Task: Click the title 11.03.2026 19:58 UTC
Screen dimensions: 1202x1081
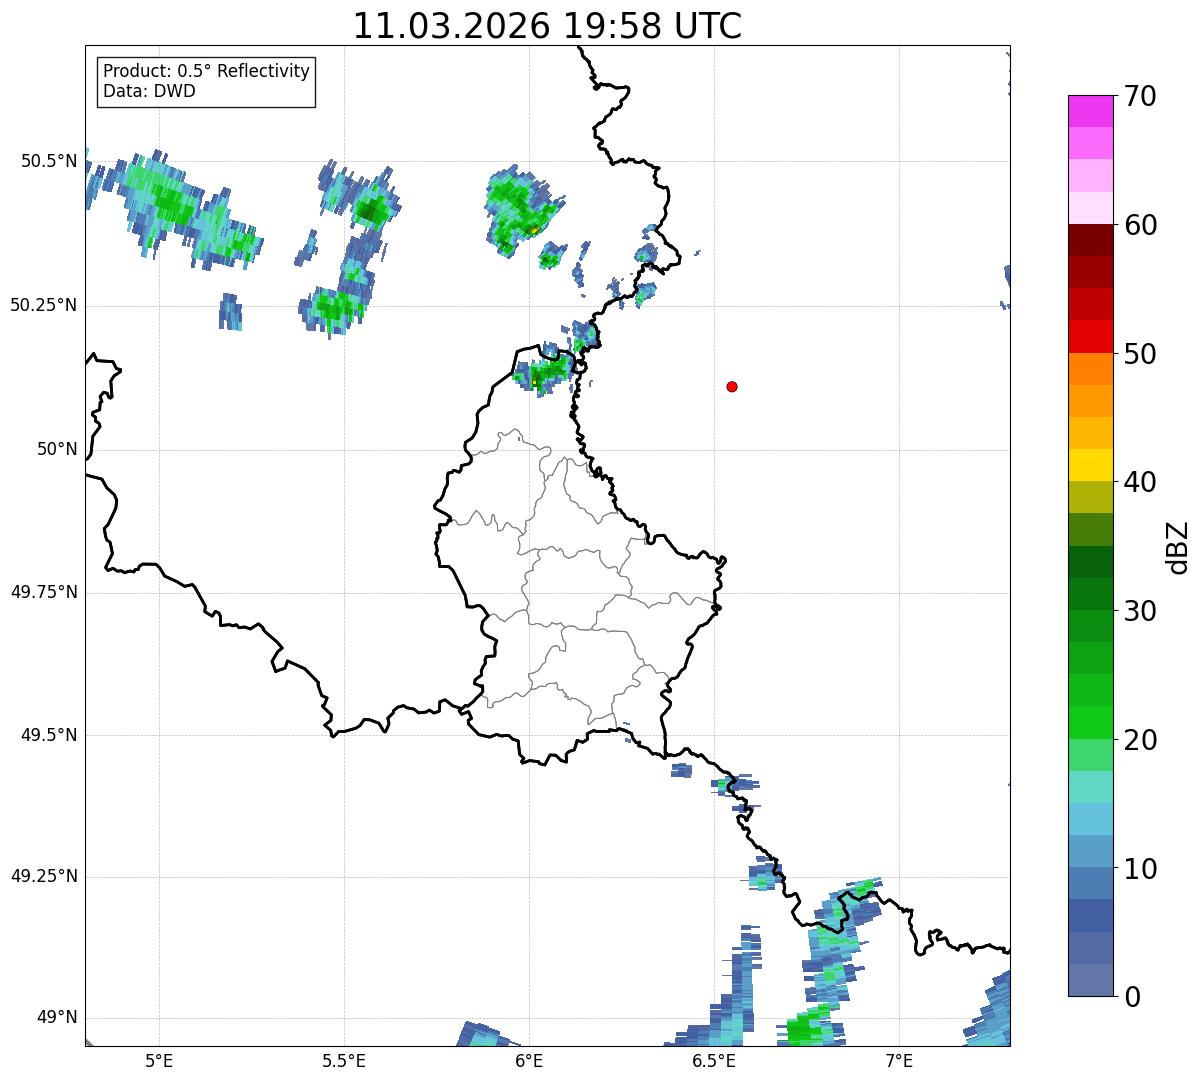Action: 548,26
